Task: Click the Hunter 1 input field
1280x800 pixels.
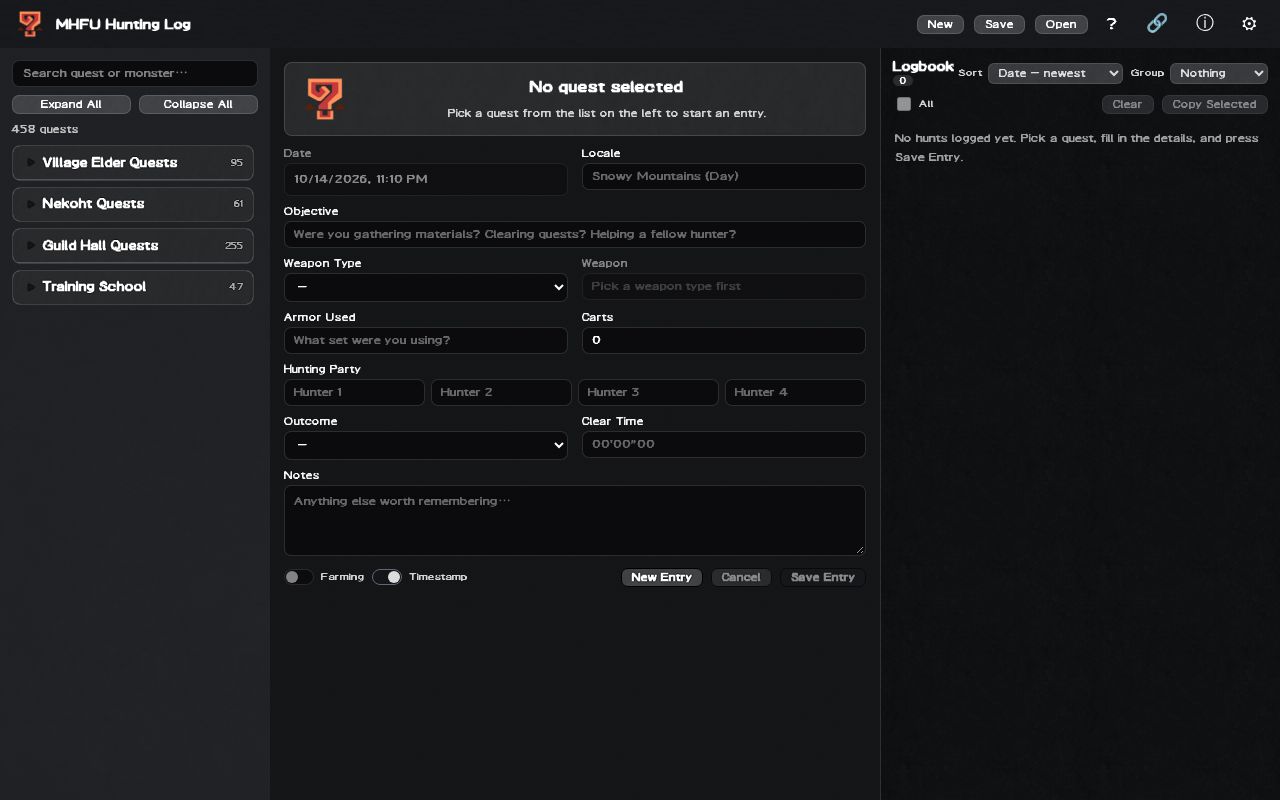Action: pos(354,392)
